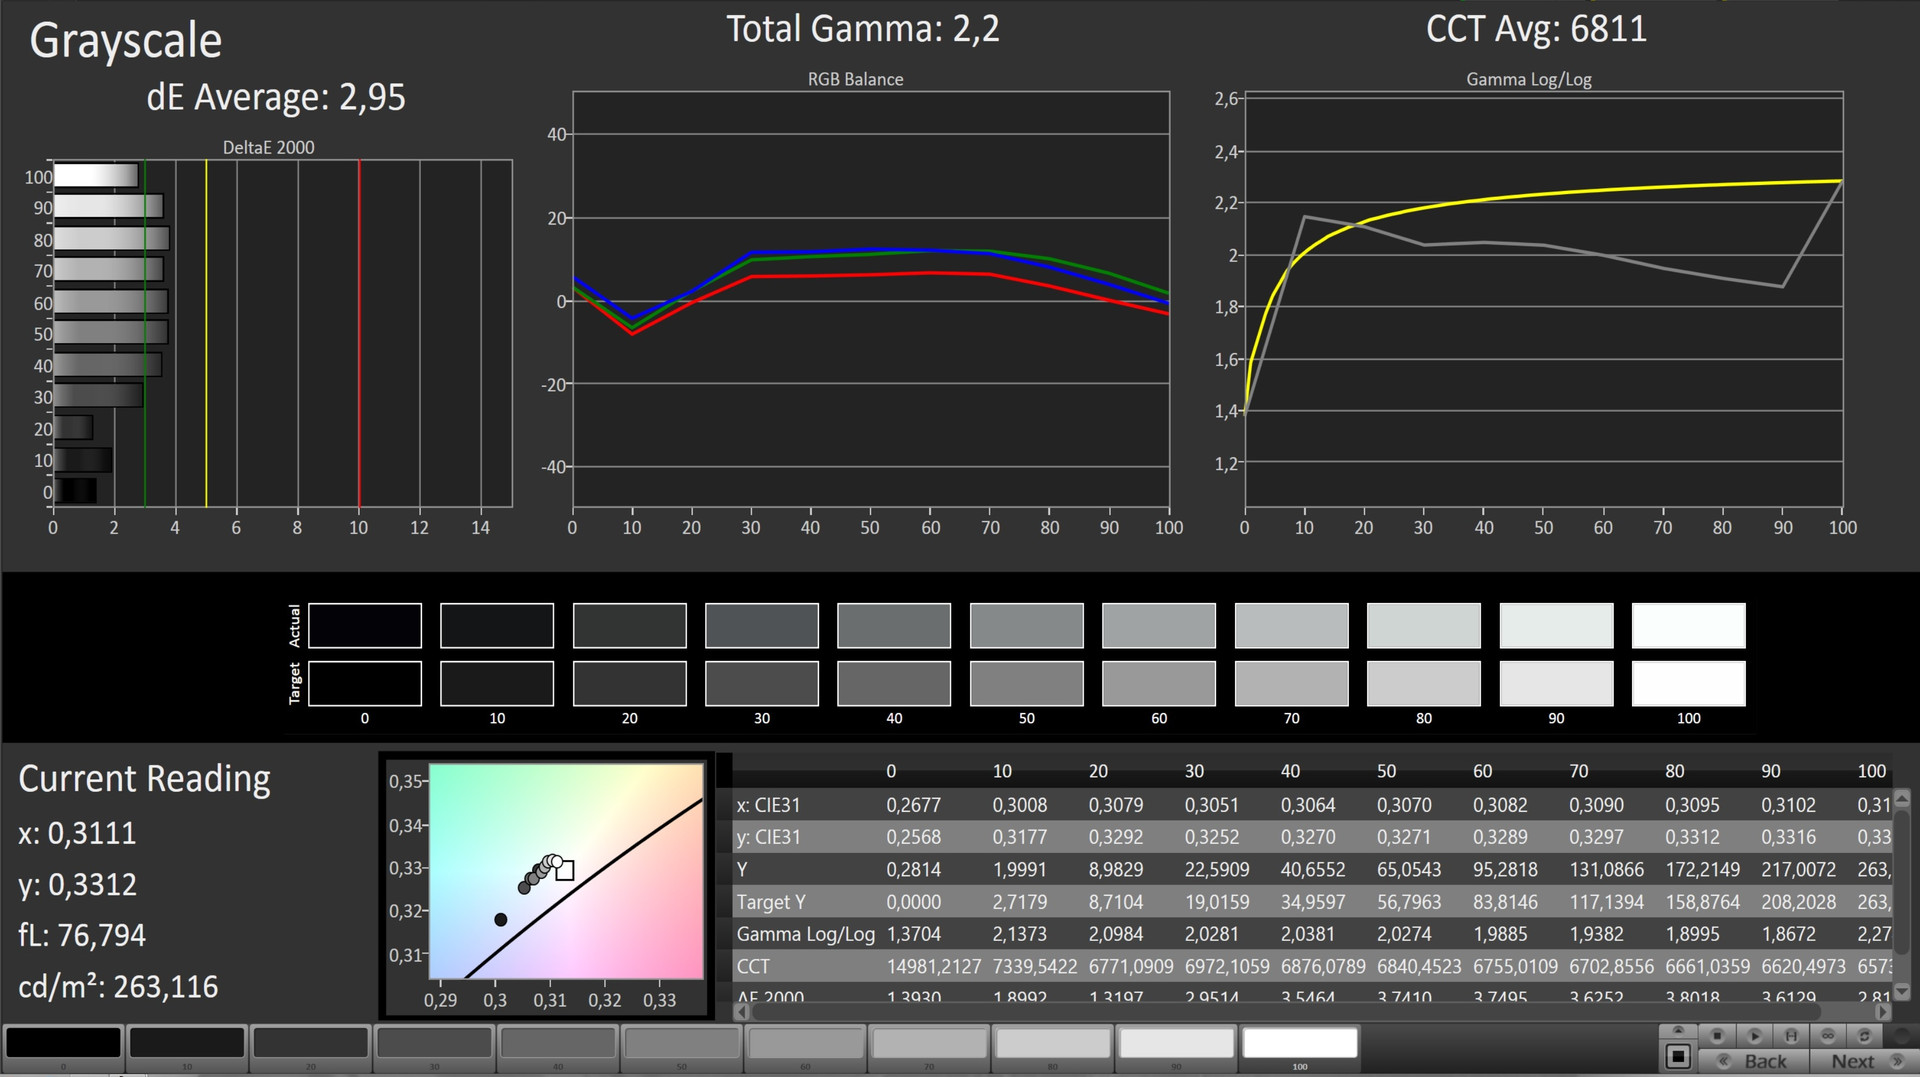Select the 80 percent bottom patch

[1053, 1043]
